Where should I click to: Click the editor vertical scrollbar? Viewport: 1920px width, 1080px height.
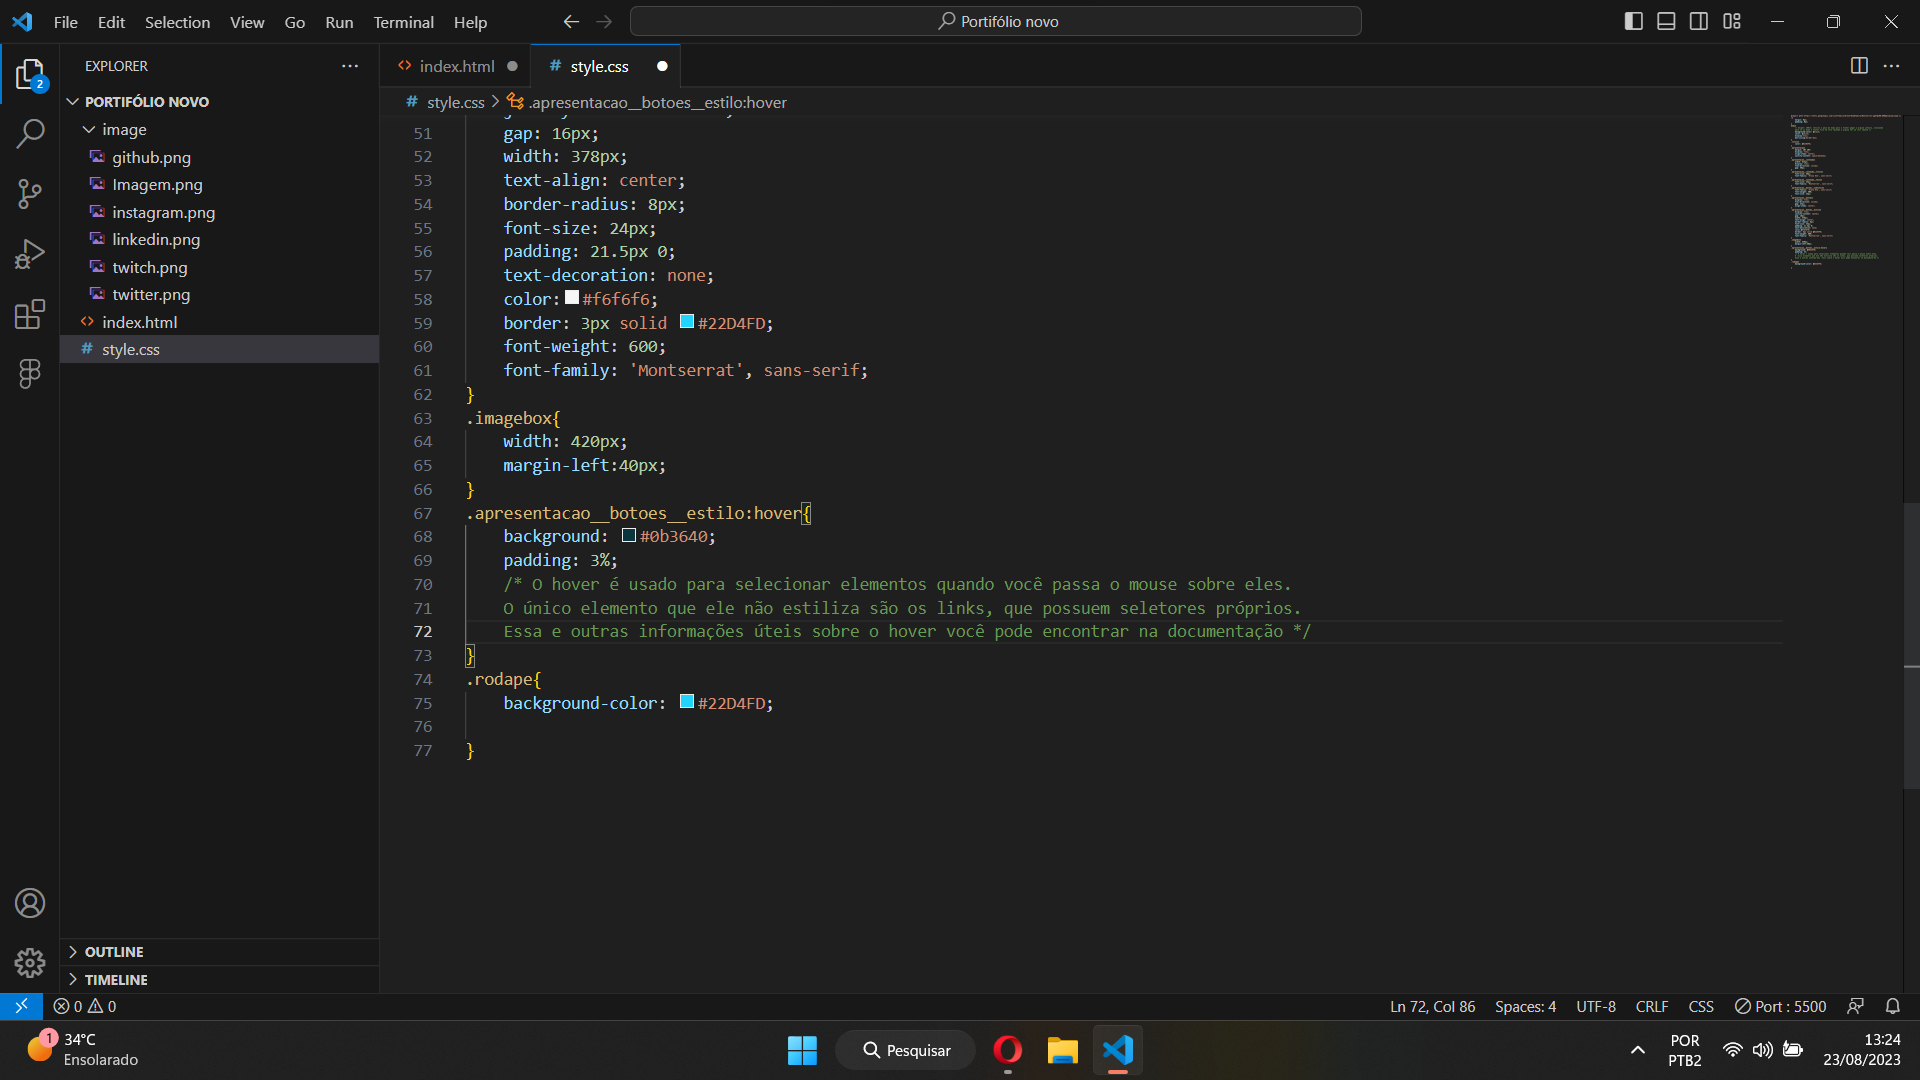(x=1911, y=645)
